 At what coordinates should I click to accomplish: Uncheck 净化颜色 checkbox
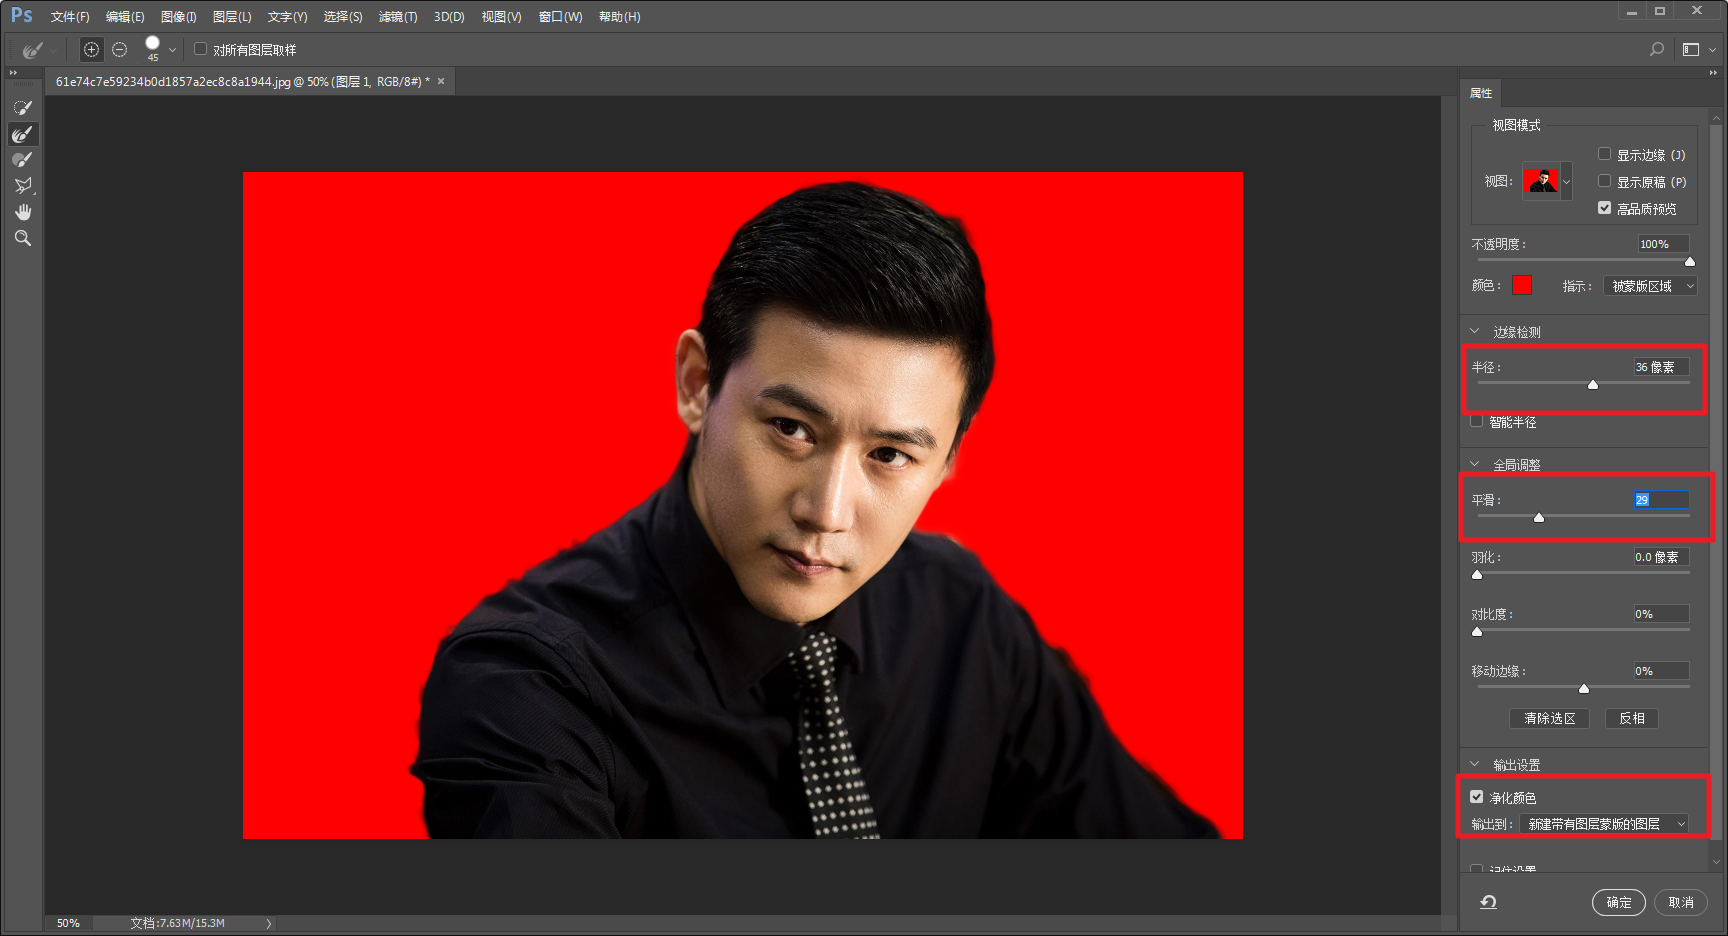pyautogui.click(x=1477, y=797)
